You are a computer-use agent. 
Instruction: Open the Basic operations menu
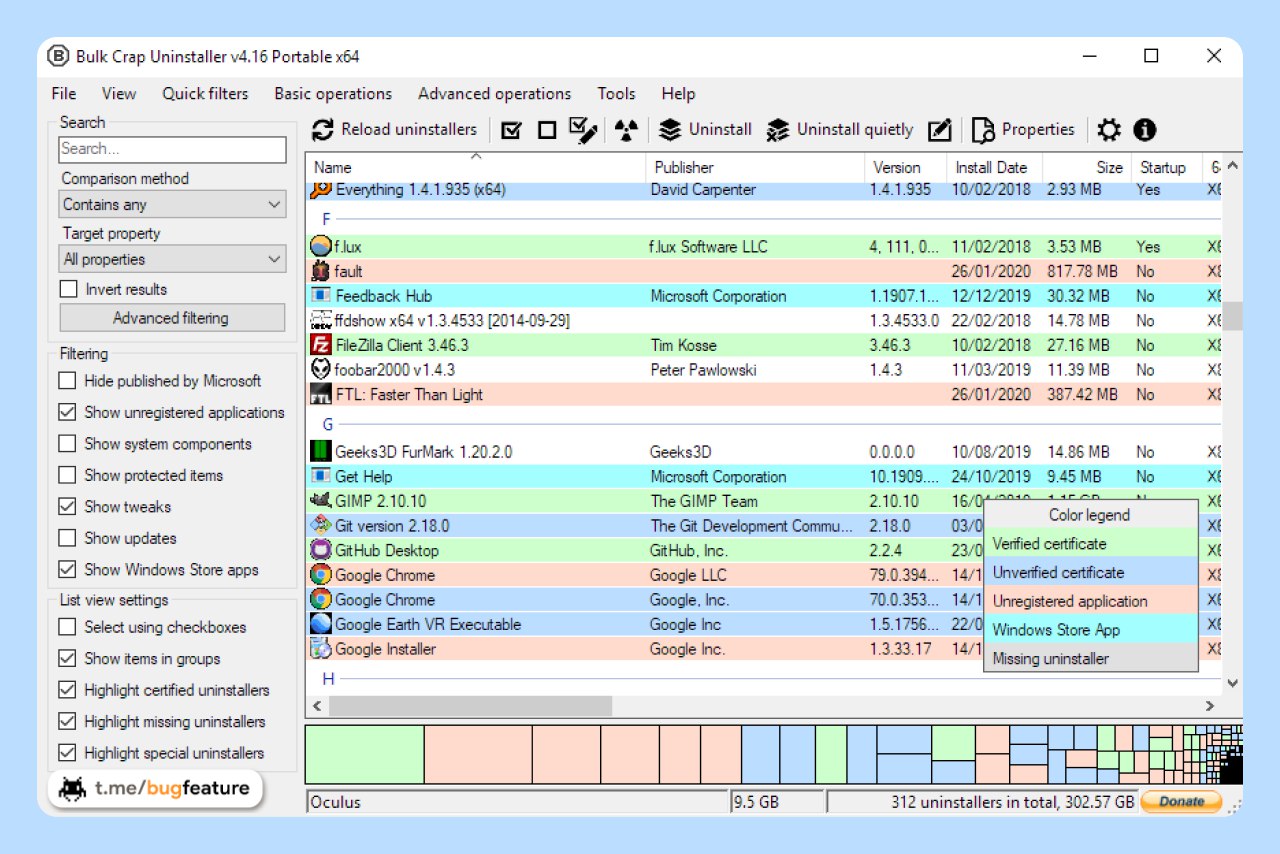[333, 93]
